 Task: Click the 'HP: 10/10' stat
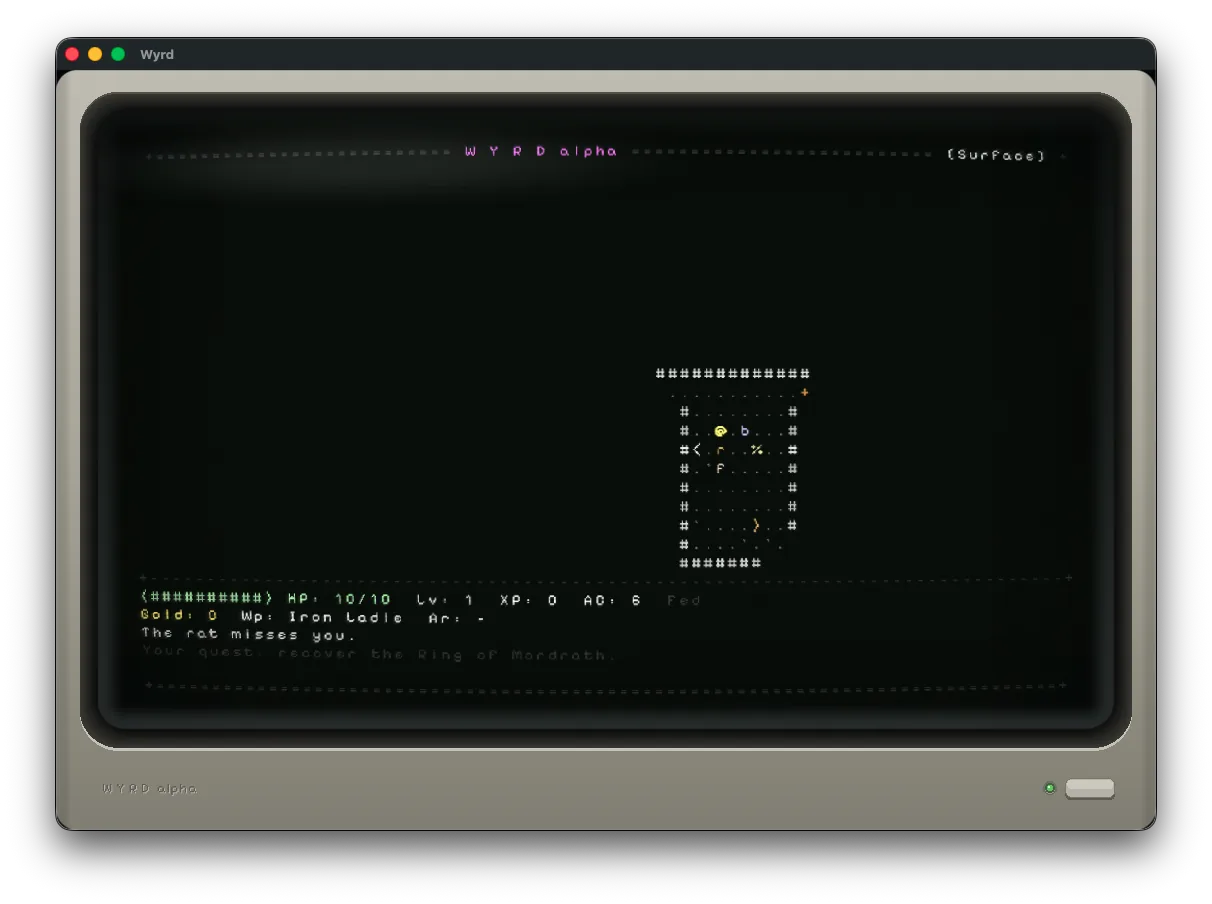tap(340, 599)
